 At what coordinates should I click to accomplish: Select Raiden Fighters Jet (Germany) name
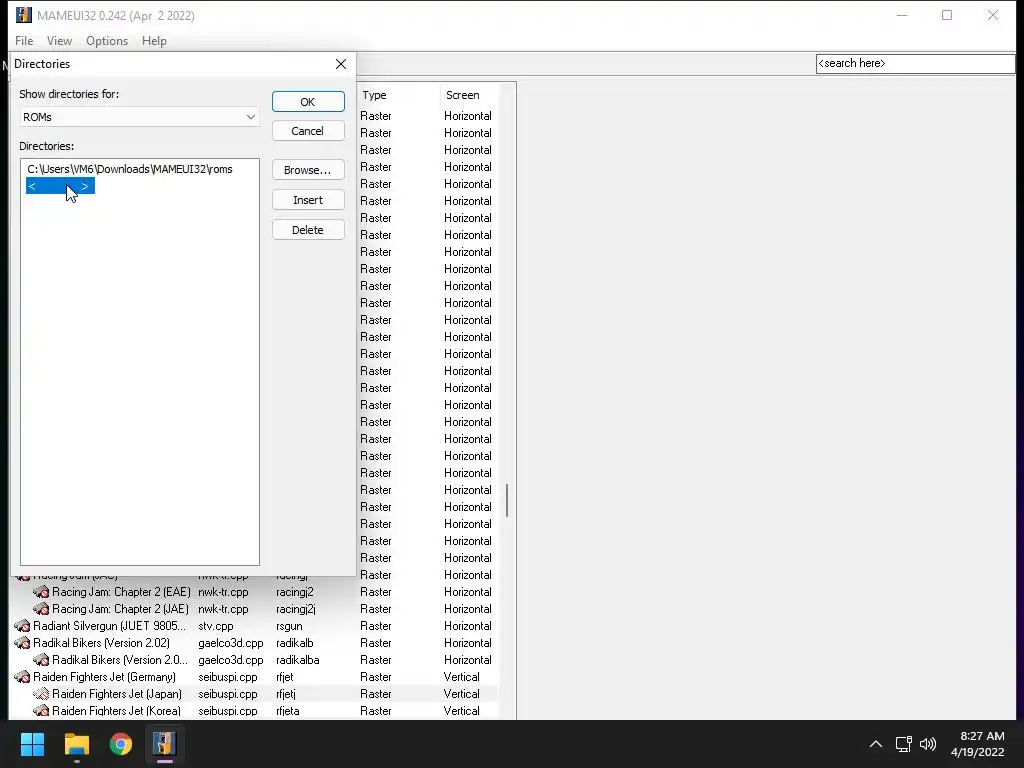[104, 677]
